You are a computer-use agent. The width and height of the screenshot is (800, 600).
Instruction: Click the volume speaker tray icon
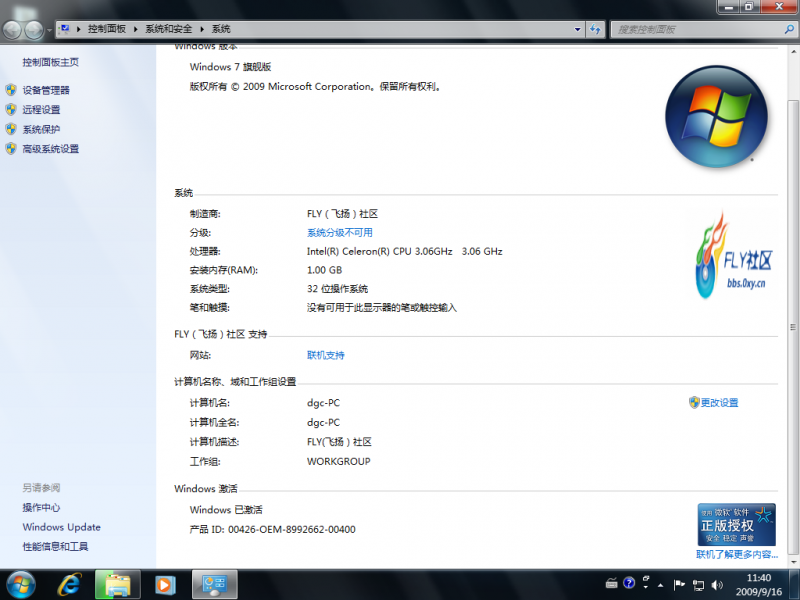(x=717, y=585)
